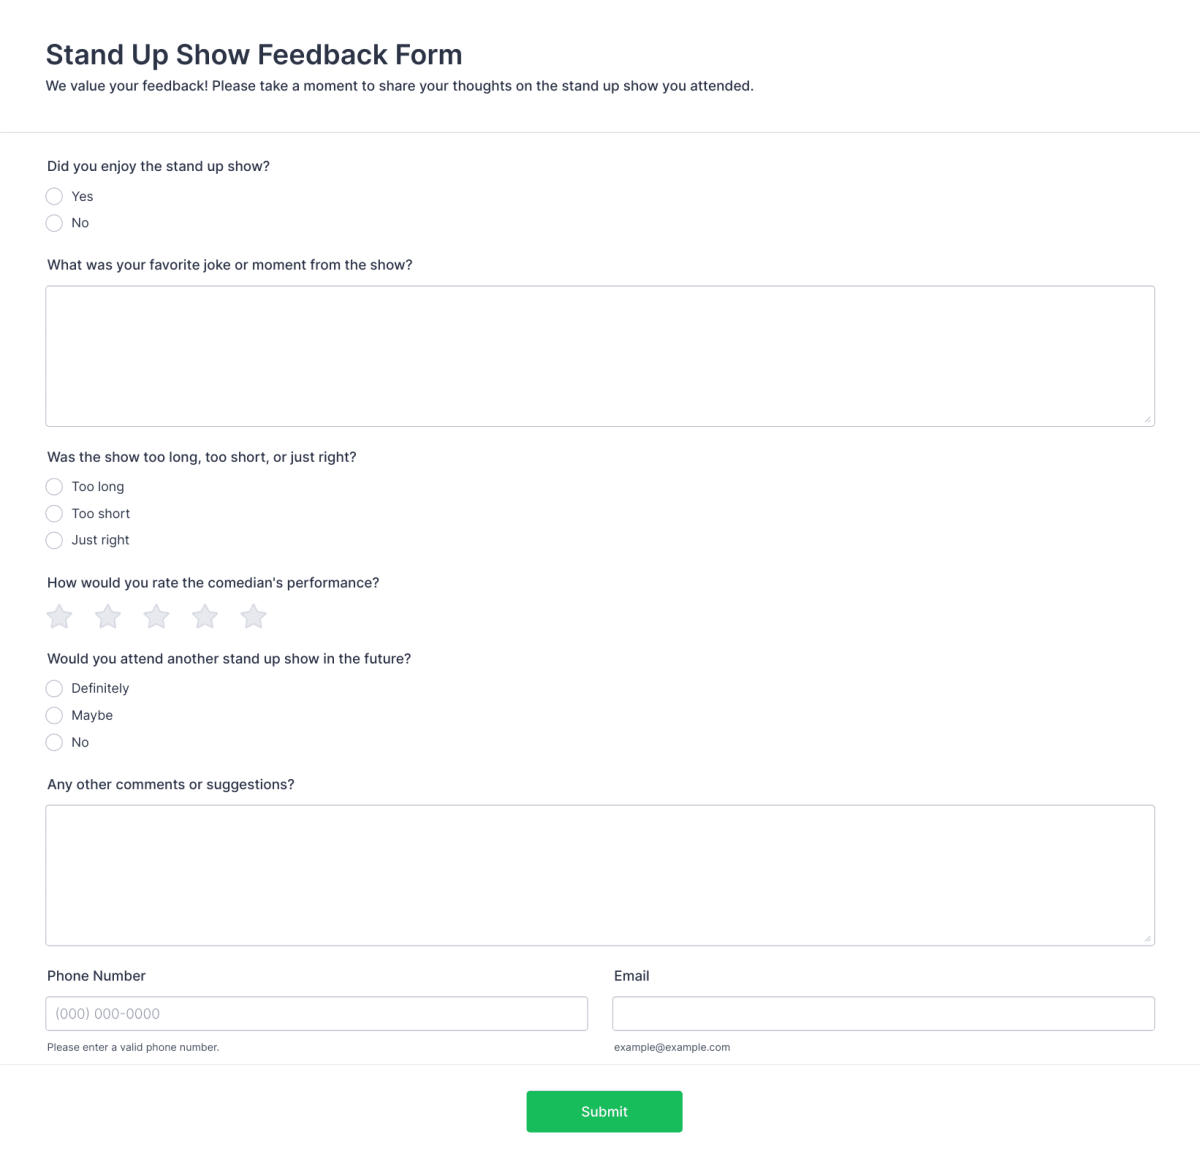Image resolution: width=1200 pixels, height=1167 pixels.
Task: Select 'Yes' for enjoying the show
Action: 54,196
